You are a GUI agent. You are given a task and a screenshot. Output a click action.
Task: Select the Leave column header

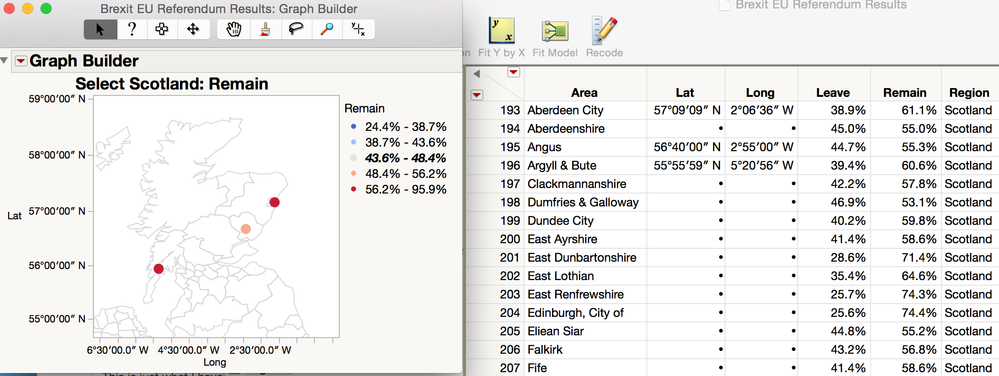click(833, 92)
